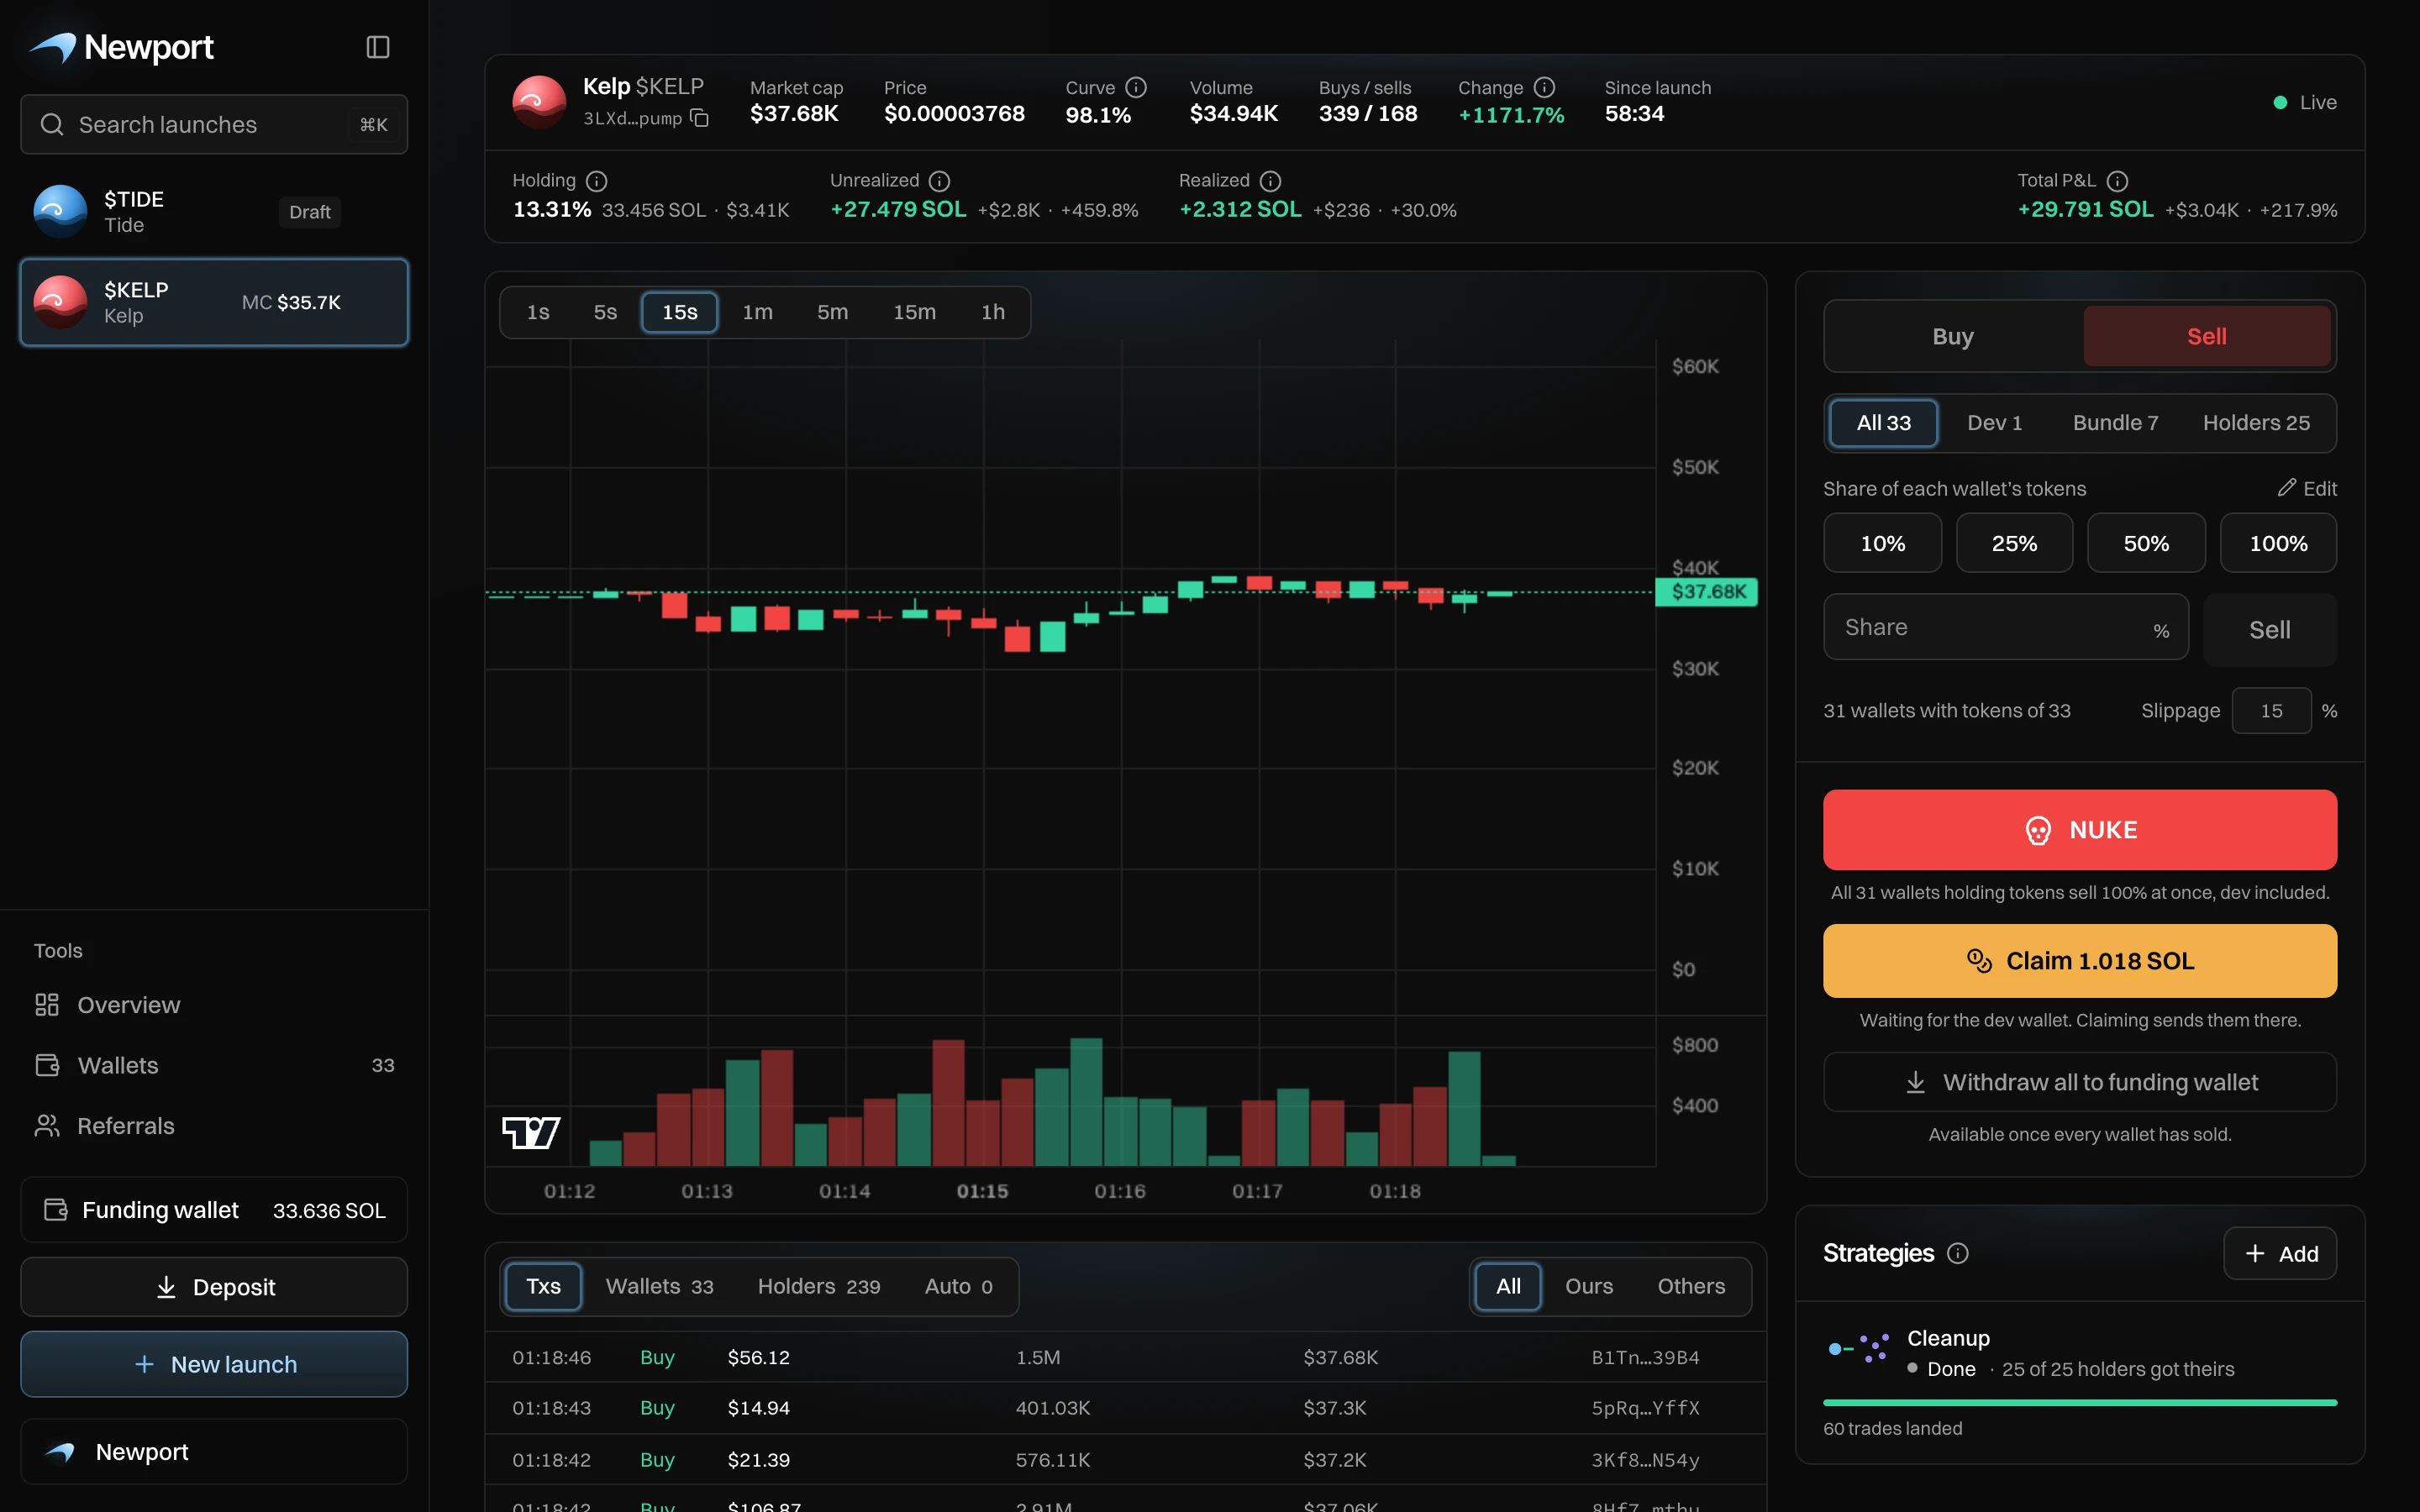Select the $TIDE draft launch
This screenshot has height=1512, width=2420.
pyautogui.click(x=214, y=212)
